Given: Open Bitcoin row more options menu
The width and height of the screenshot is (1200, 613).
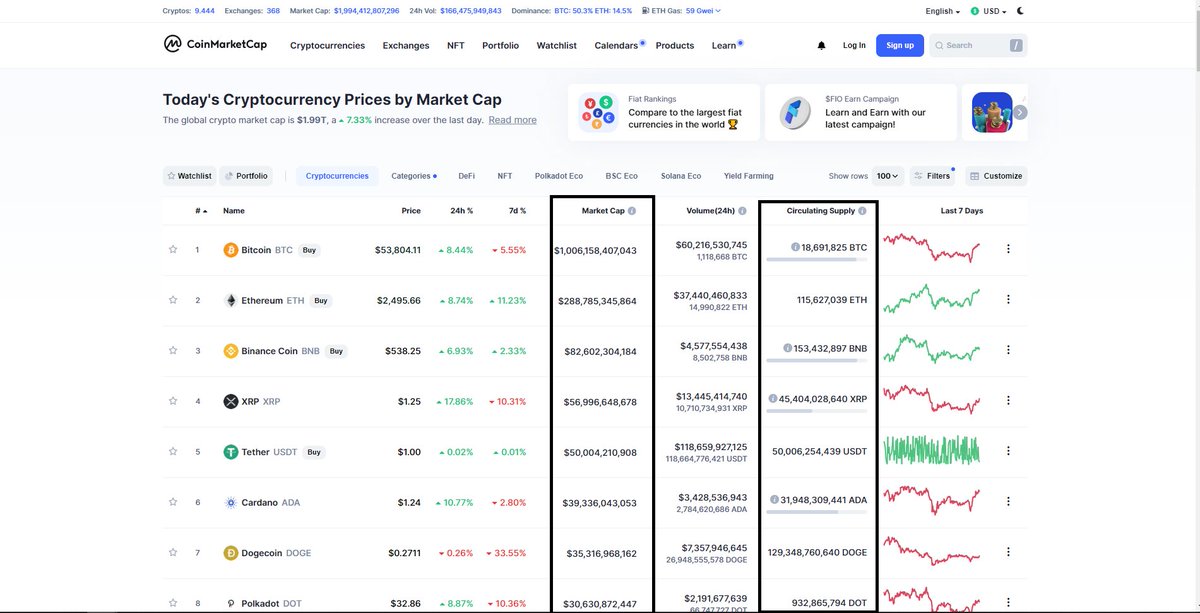Looking at the screenshot, I should 1008,249.
